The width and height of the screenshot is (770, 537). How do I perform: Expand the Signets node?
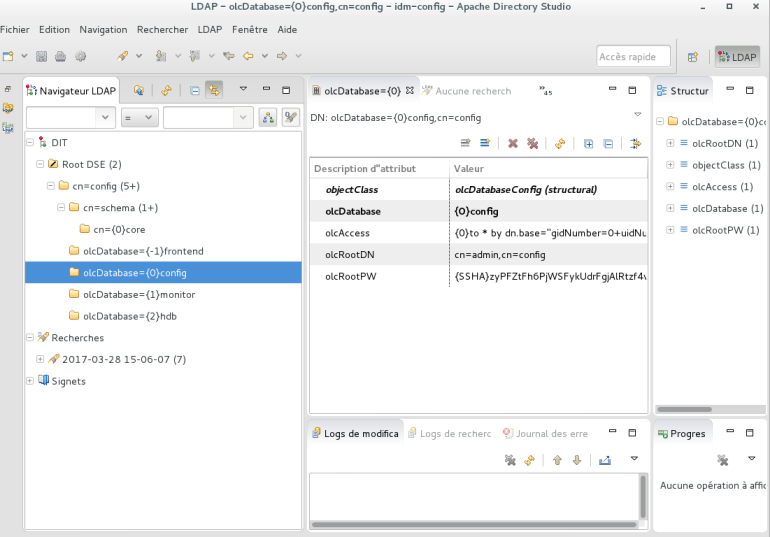pyautogui.click(x=30, y=381)
